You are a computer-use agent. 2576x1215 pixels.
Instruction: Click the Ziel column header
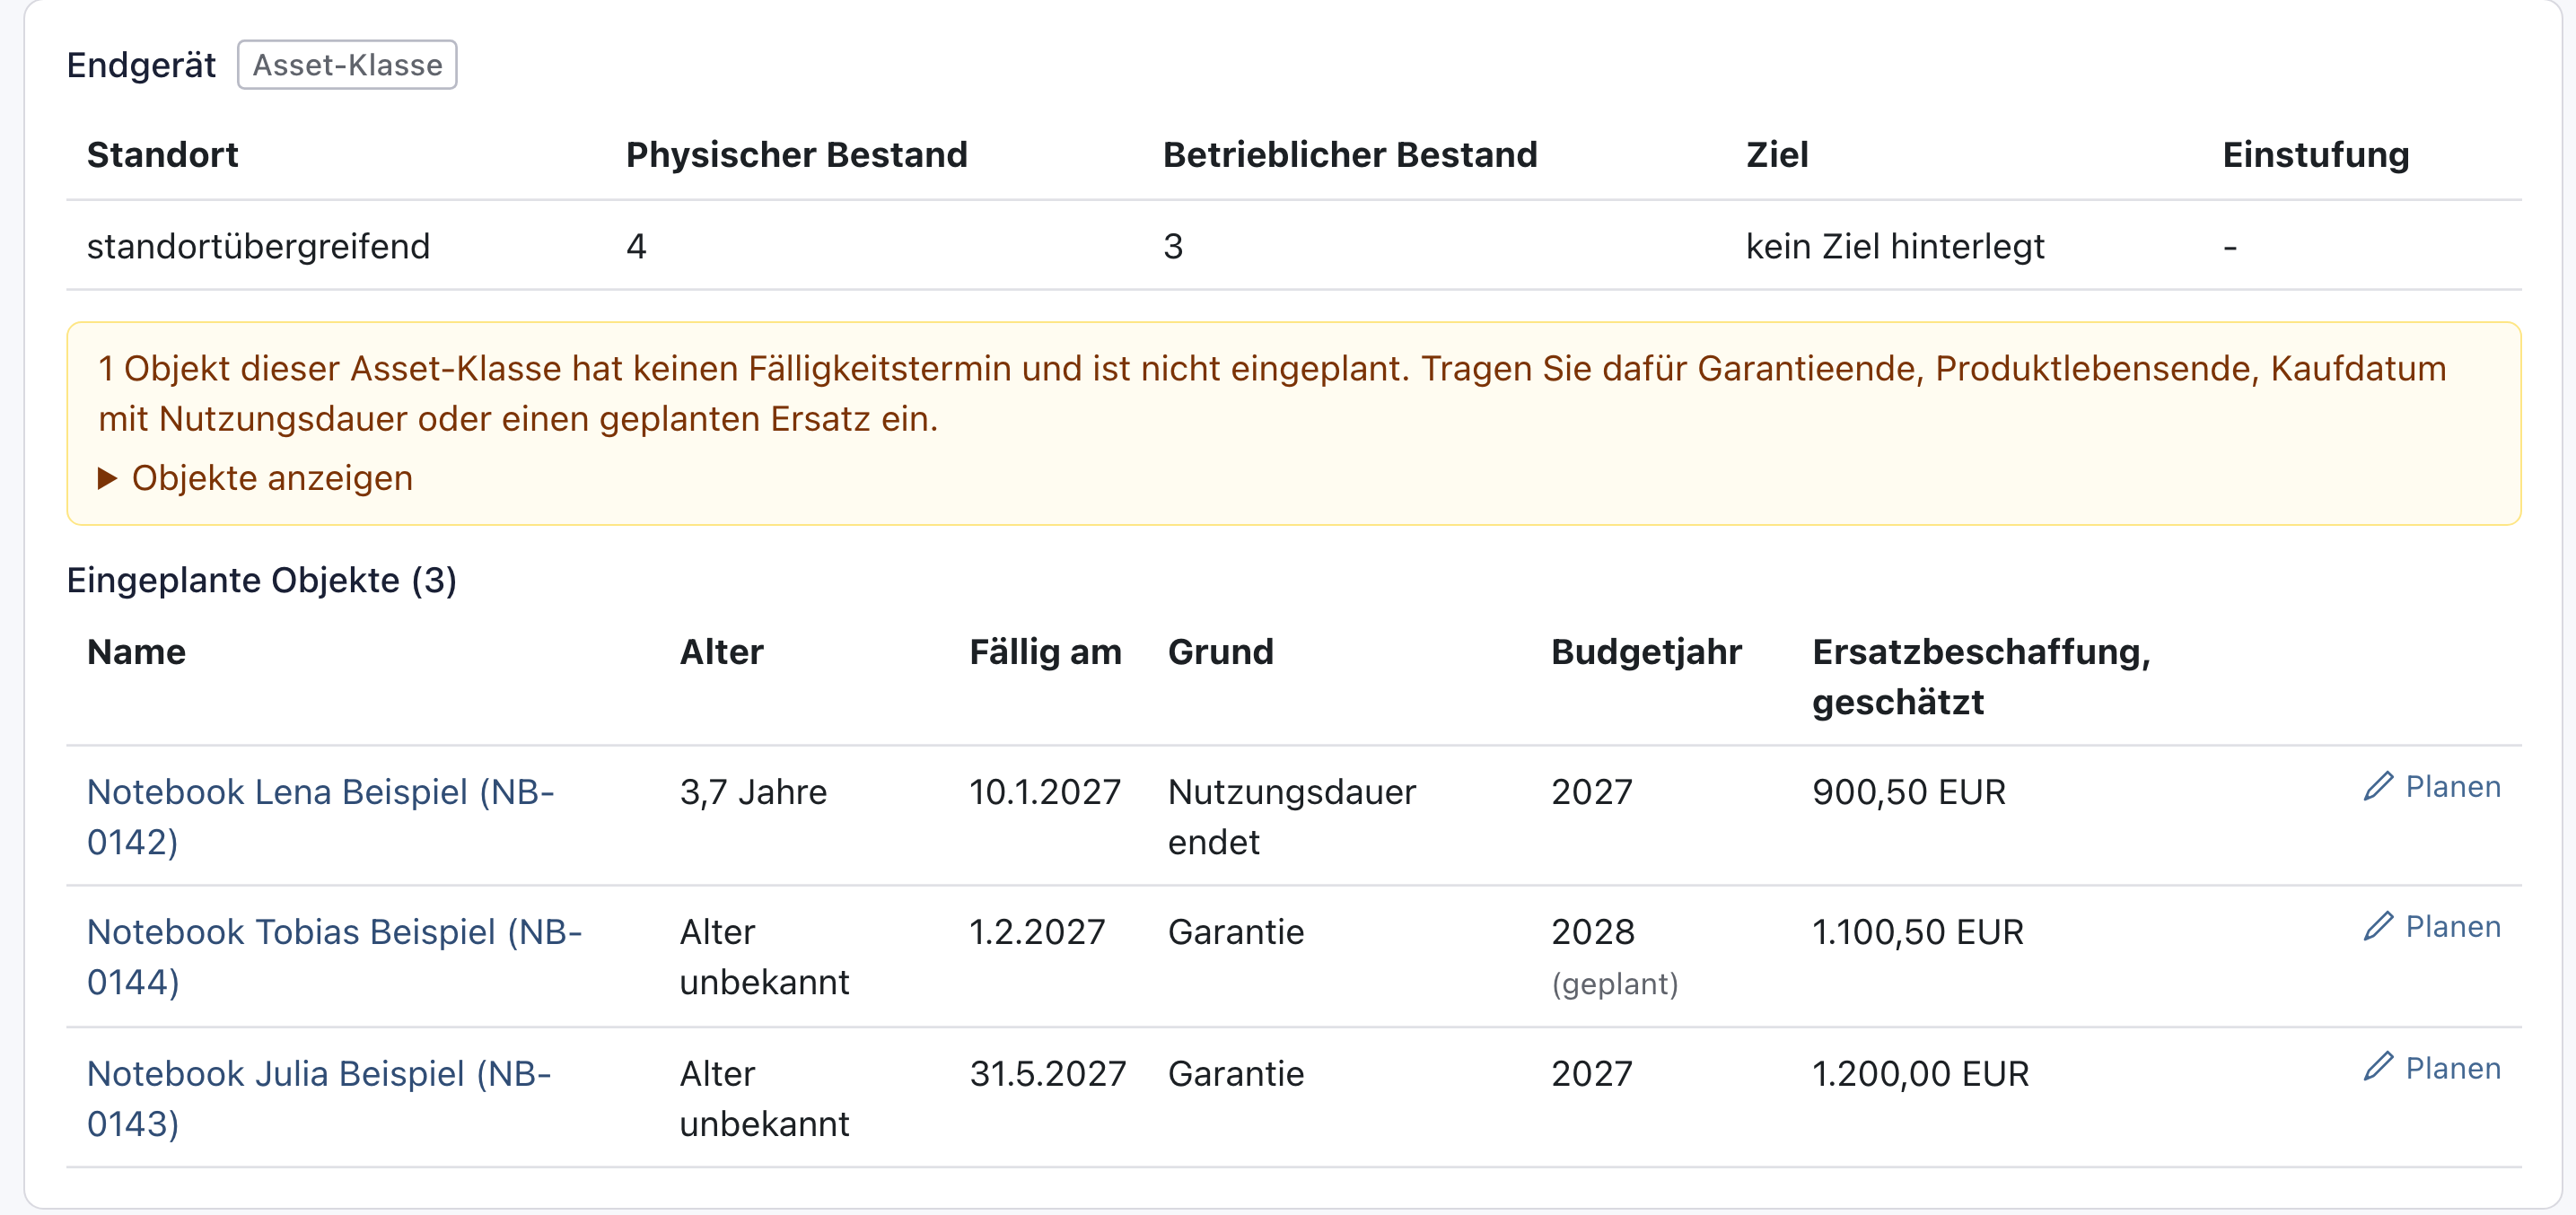pyautogui.click(x=1777, y=155)
